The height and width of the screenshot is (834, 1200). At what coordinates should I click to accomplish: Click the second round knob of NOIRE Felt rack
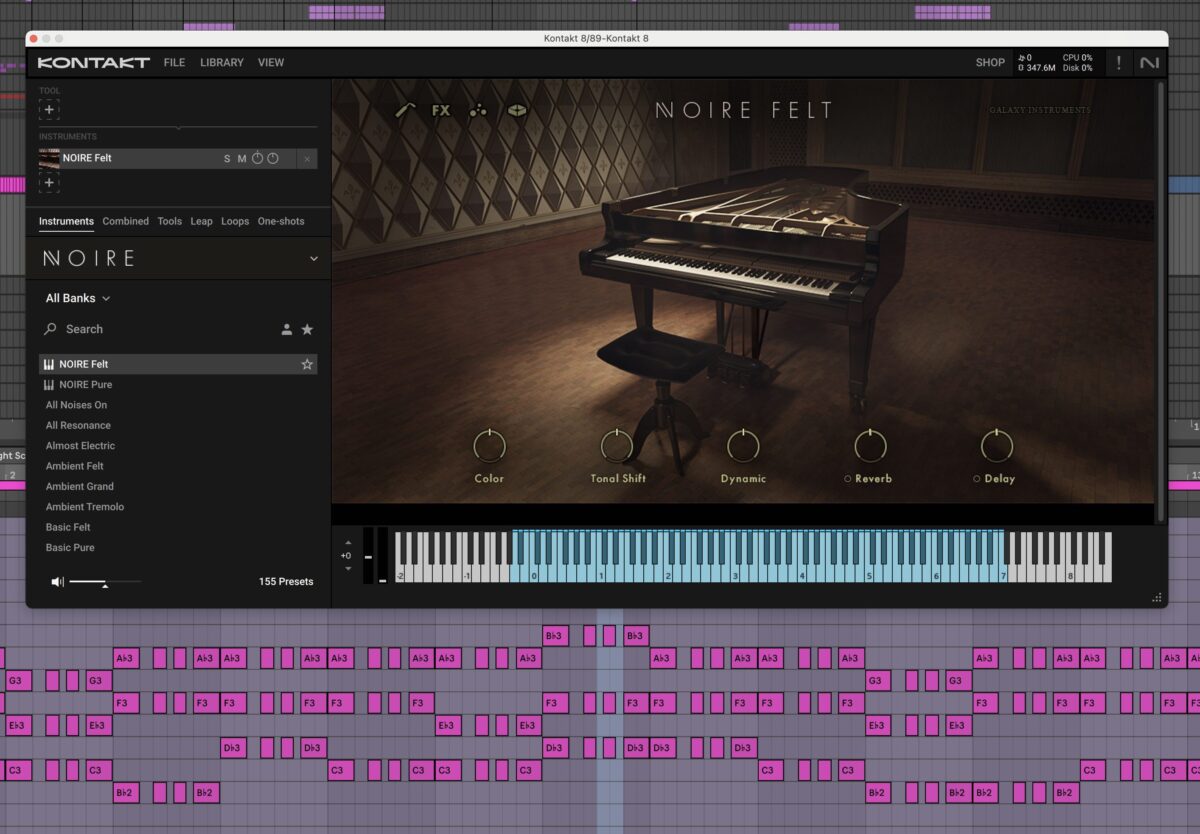pos(273,158)
